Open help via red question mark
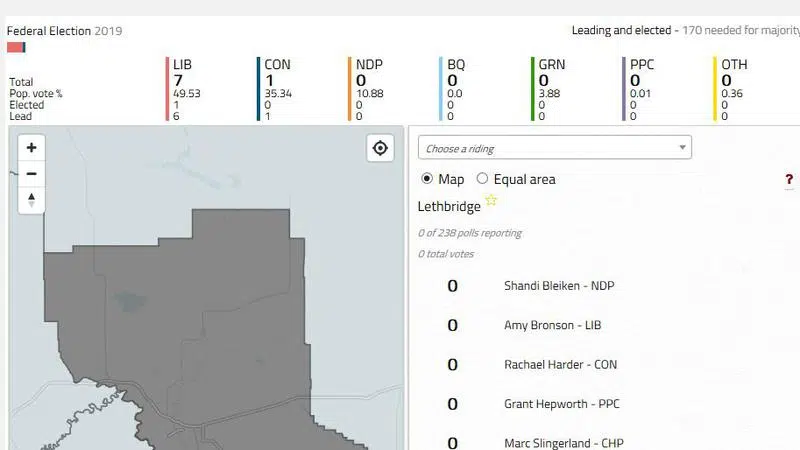 [789, 180]
